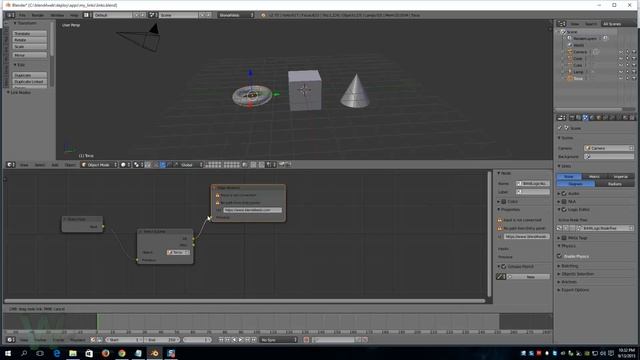
Task: Click the Lamp object icon in outliner
Action: [570, 71]
